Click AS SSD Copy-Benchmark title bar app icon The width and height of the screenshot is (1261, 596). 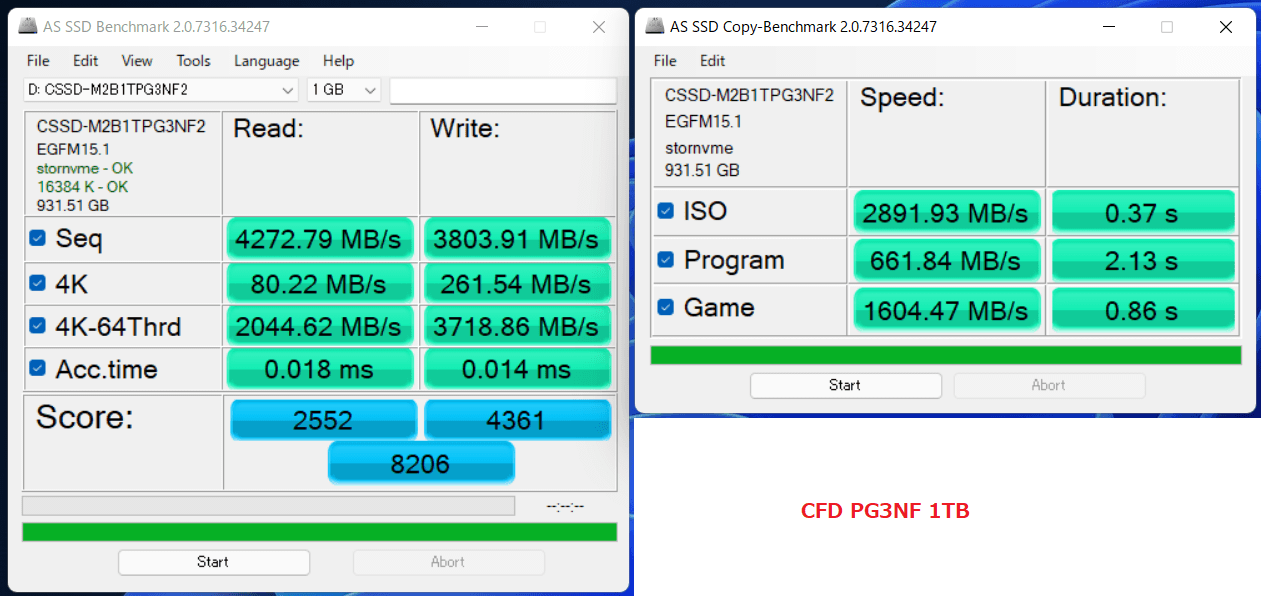(654, 26)
